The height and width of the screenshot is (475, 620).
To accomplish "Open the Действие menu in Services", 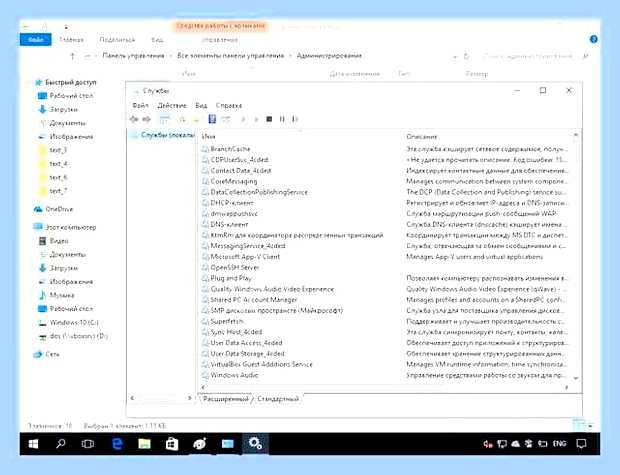I will pyautogui.click(x=172, y=106).
